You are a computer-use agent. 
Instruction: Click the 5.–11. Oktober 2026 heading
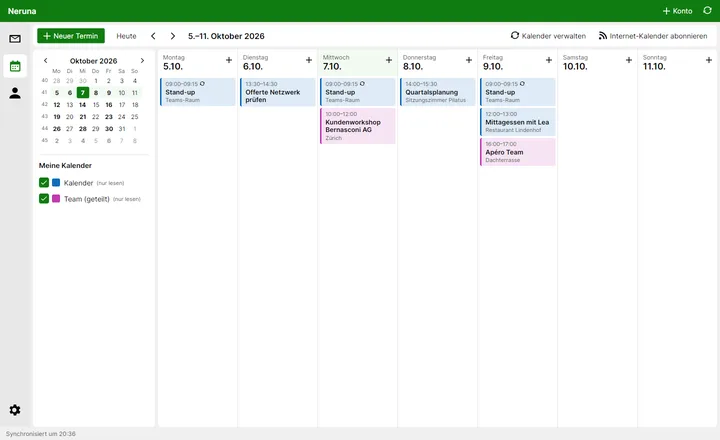[x=226, y=36]
